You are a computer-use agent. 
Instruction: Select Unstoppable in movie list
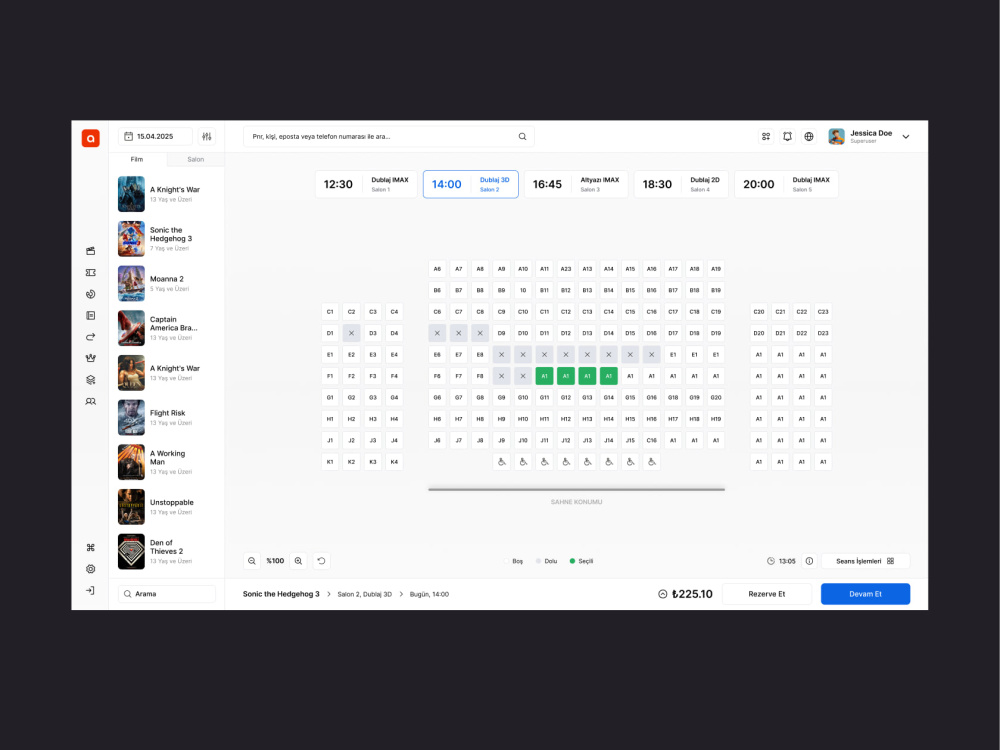pos(166,506)
